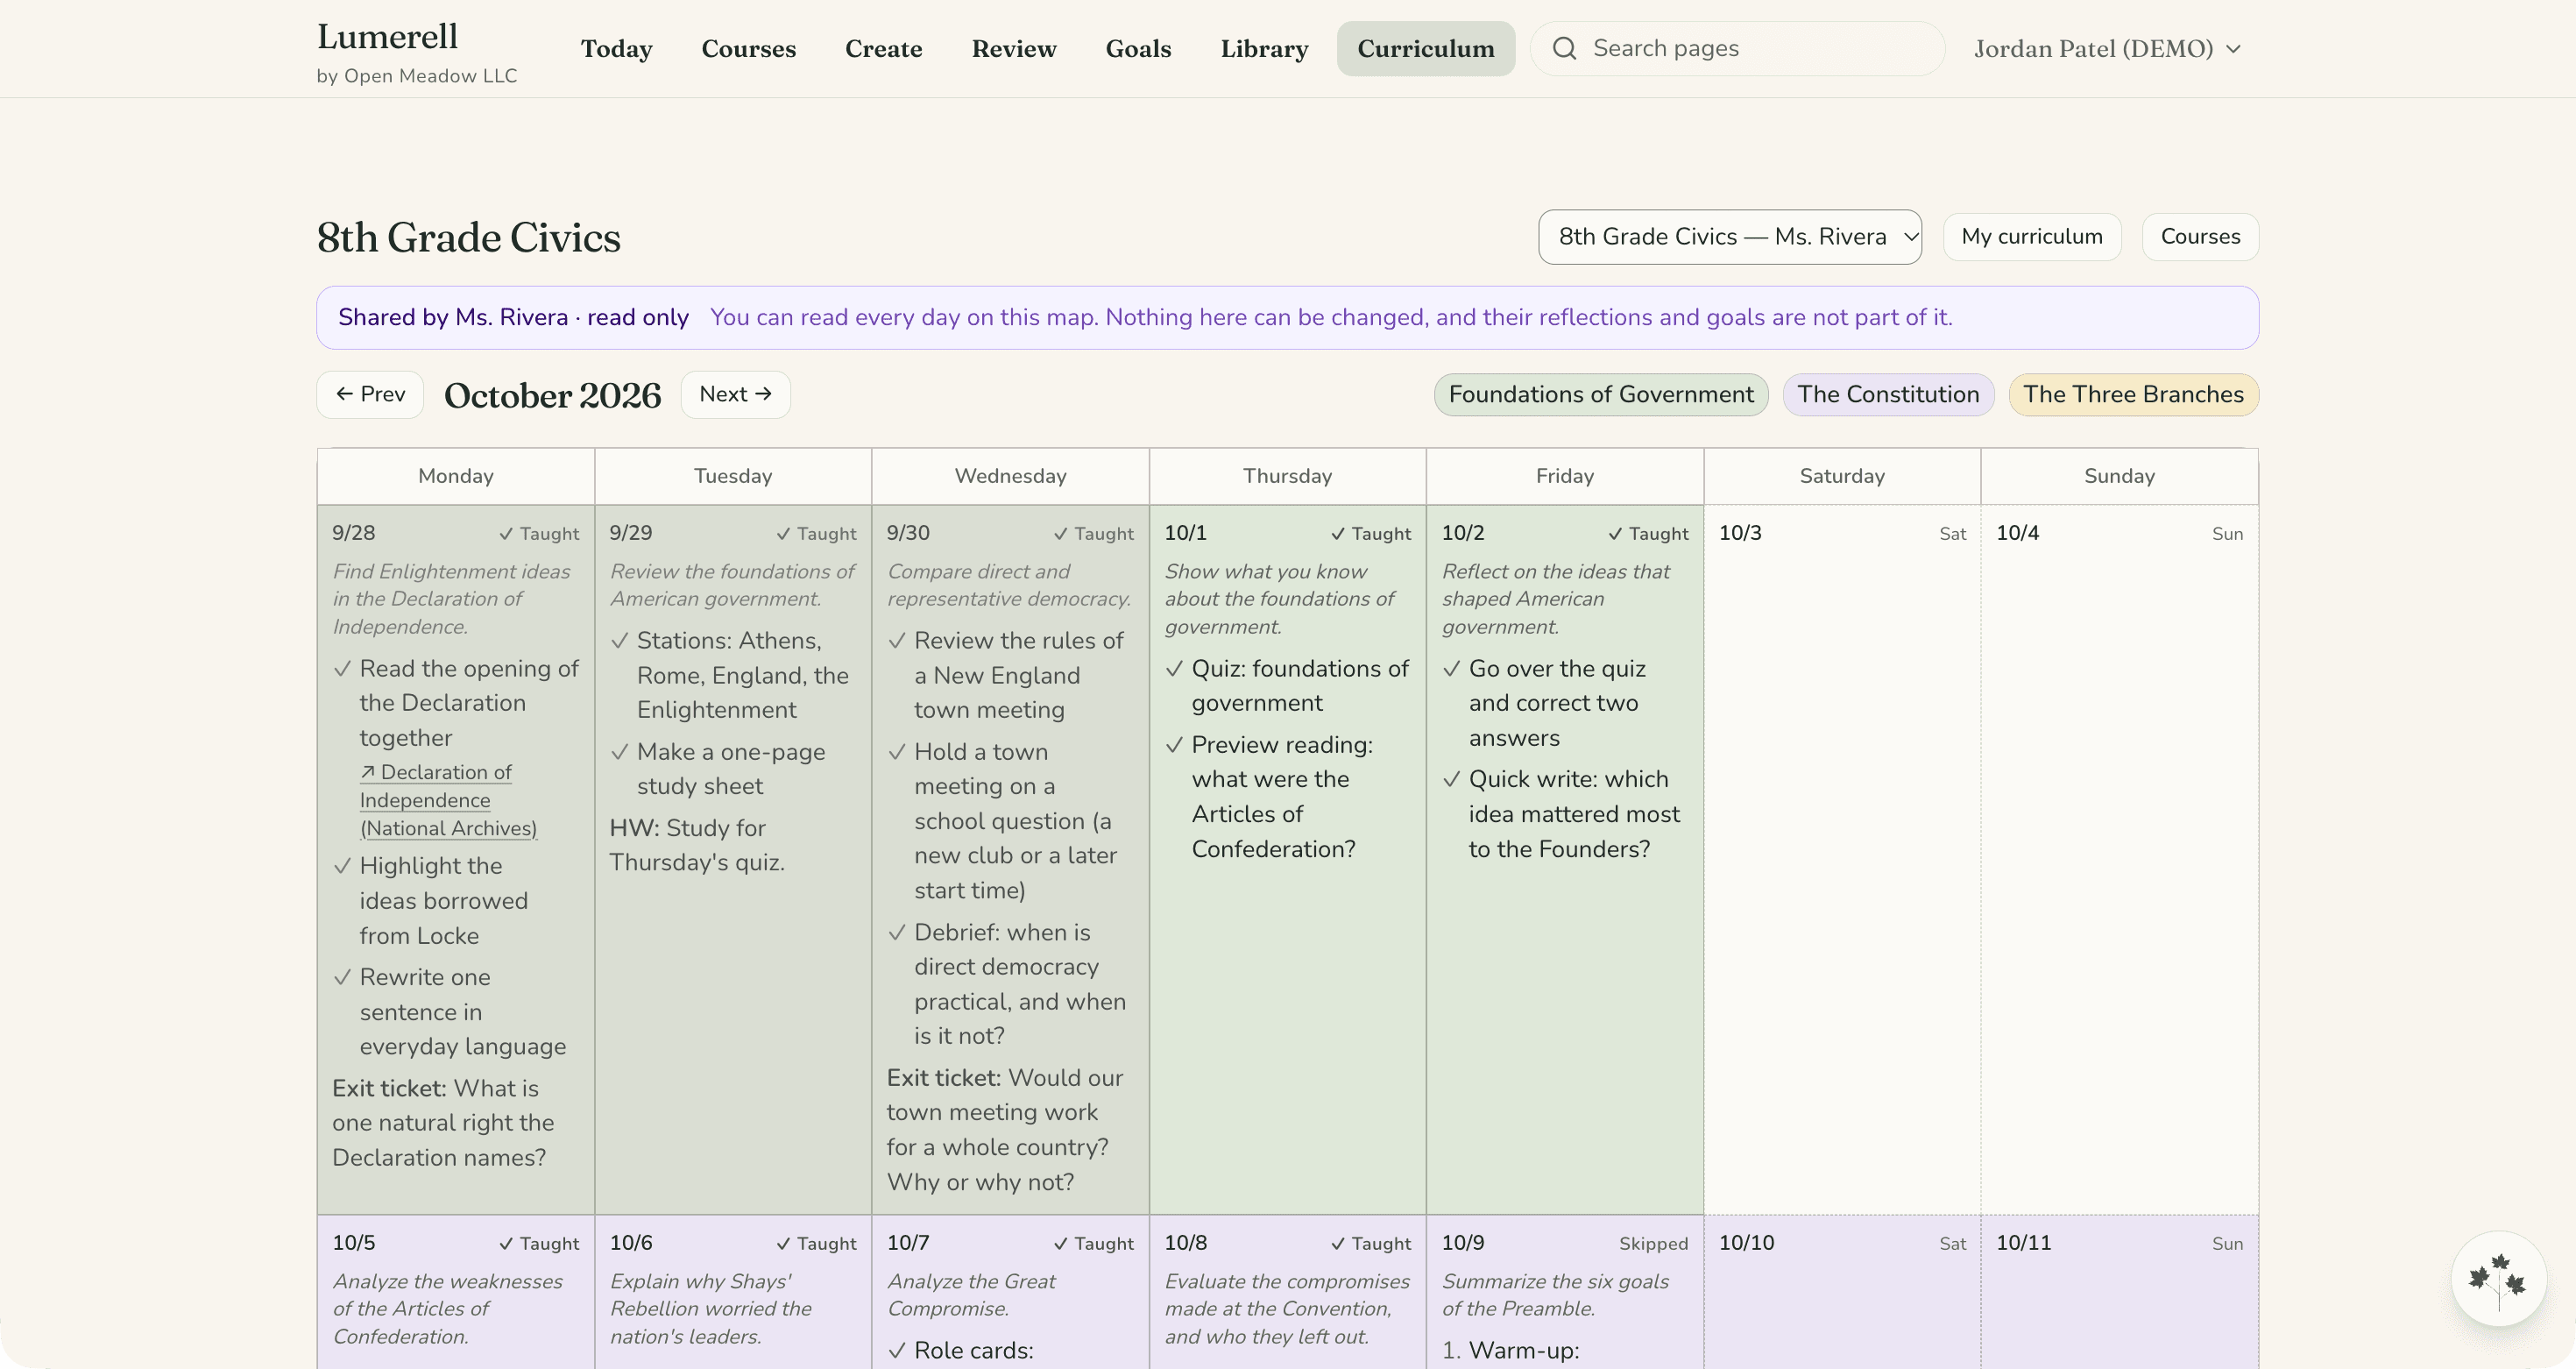
Task: Click the Taught status on 9/28
Action: [539, 534]
